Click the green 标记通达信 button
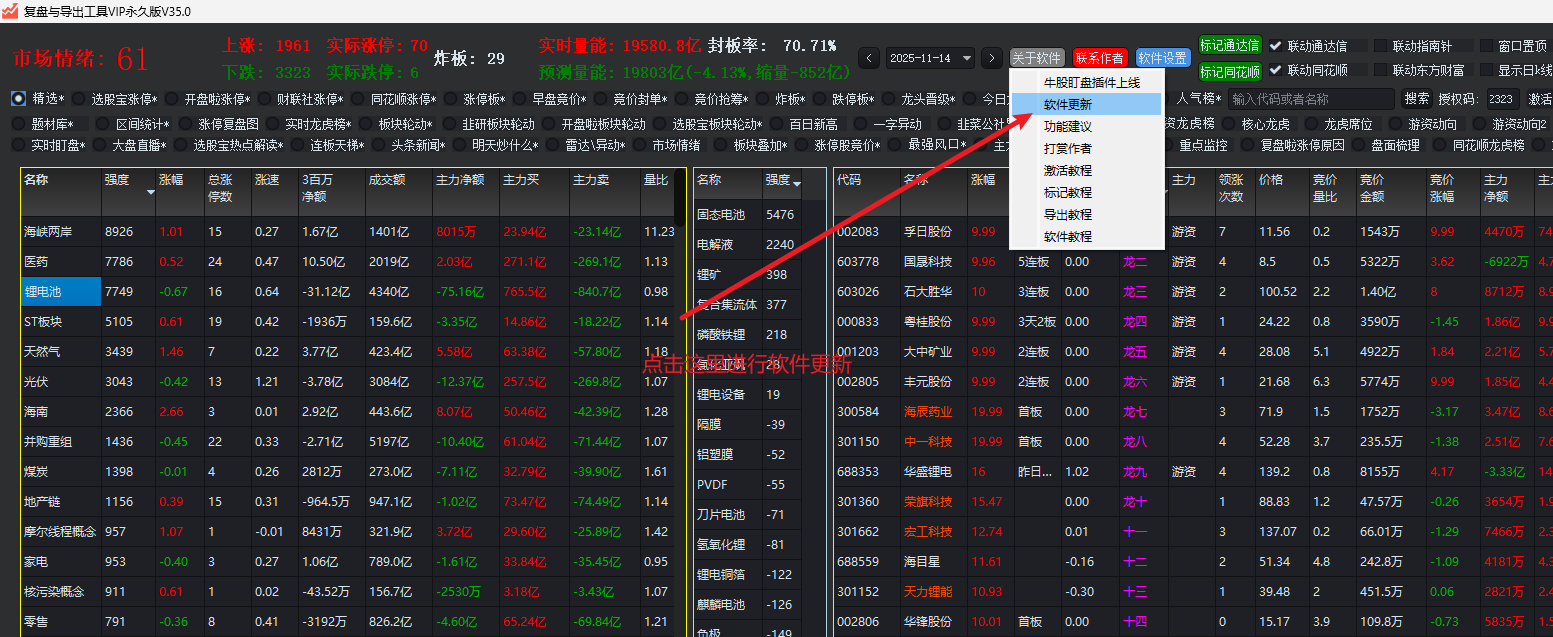The image size is (1553, 637). point(1230,46)
